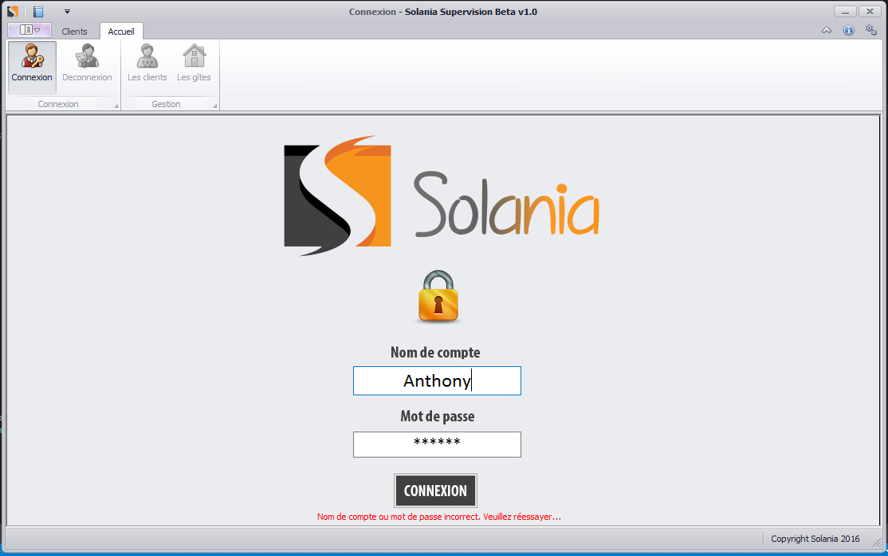Click the Solania app icon in title bar
The image size is (888, 556).
[x=13, y=12]
